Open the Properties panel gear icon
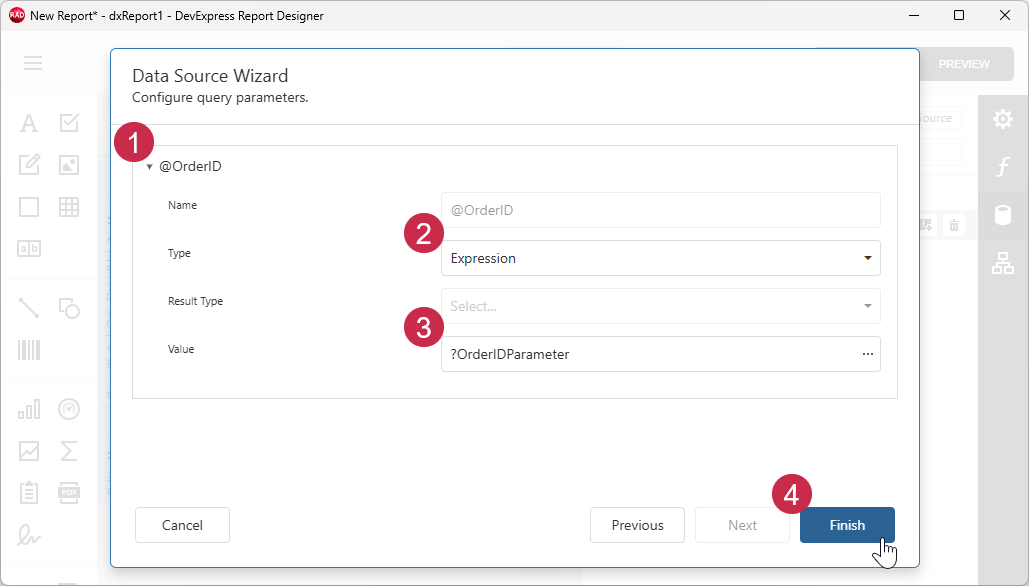Screen dimensions: 1029x586 [x=1003, y=118]
